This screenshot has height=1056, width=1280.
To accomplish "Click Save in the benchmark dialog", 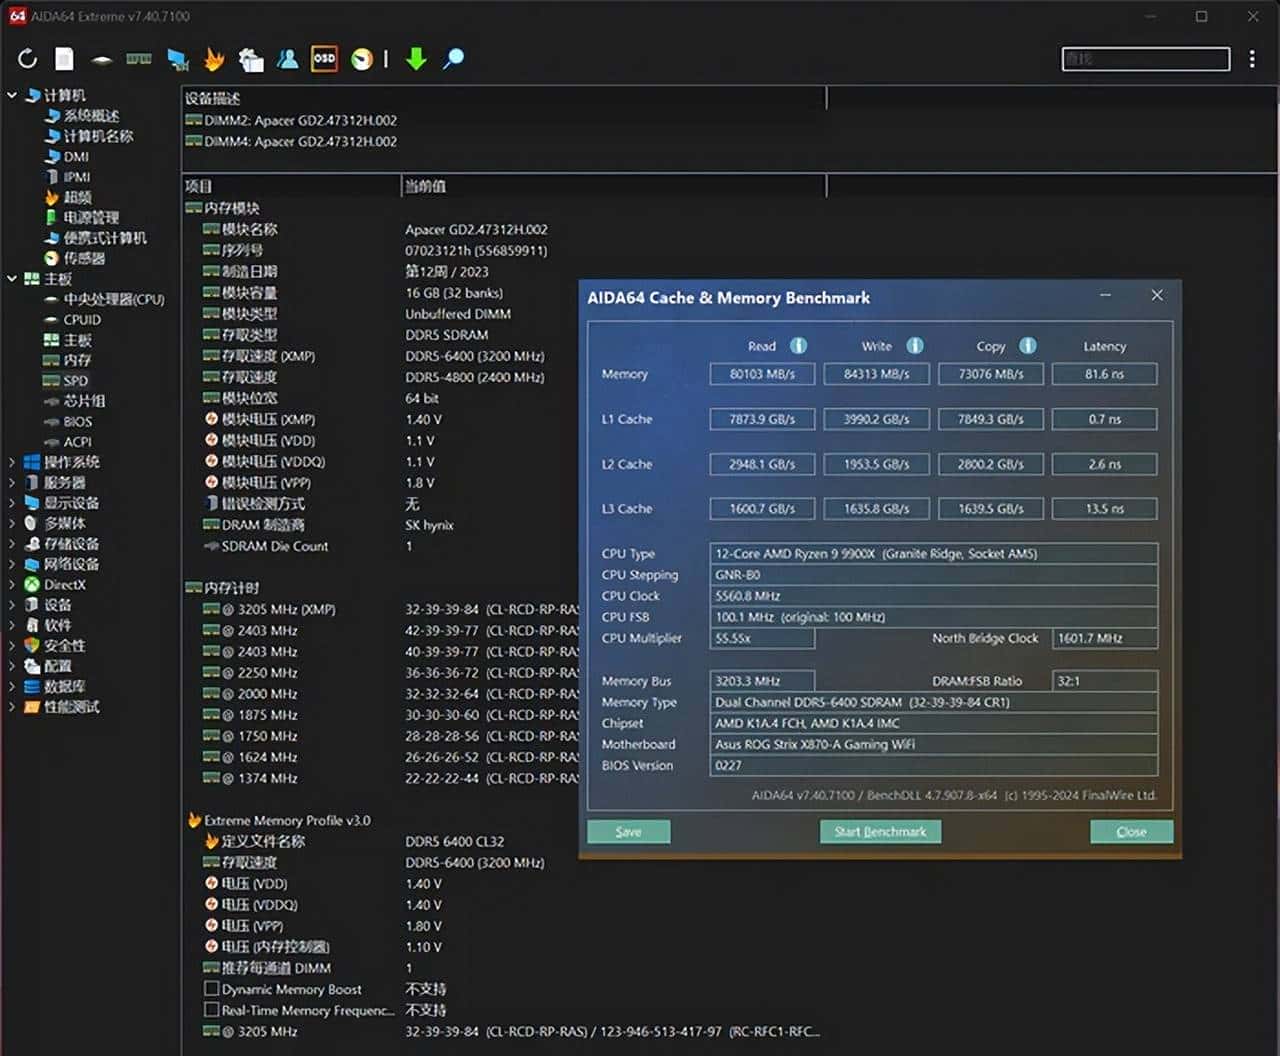I will point(628,832).
